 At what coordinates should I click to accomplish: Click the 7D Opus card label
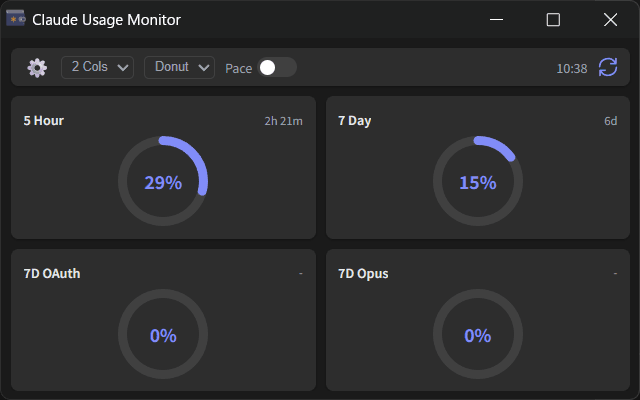coord(363,273)
